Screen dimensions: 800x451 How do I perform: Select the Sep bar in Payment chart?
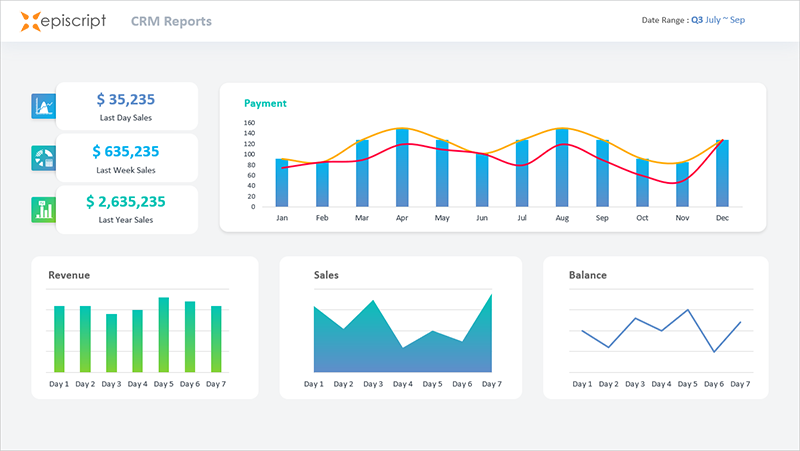[x=603, y=173]
